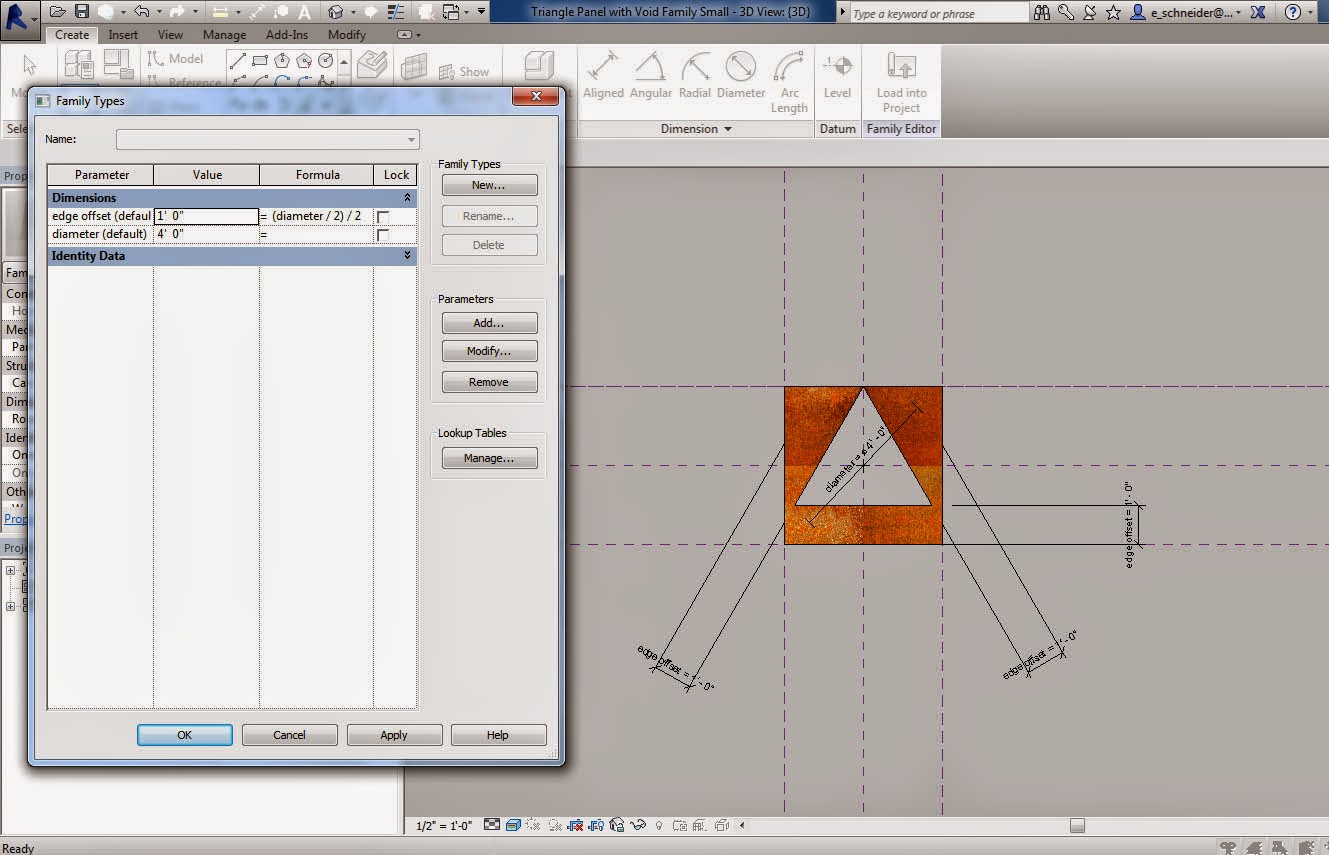
Task: Click the Visual Style cube icon in view control bar
Action: pyautogui.click(x=513, y=825)
